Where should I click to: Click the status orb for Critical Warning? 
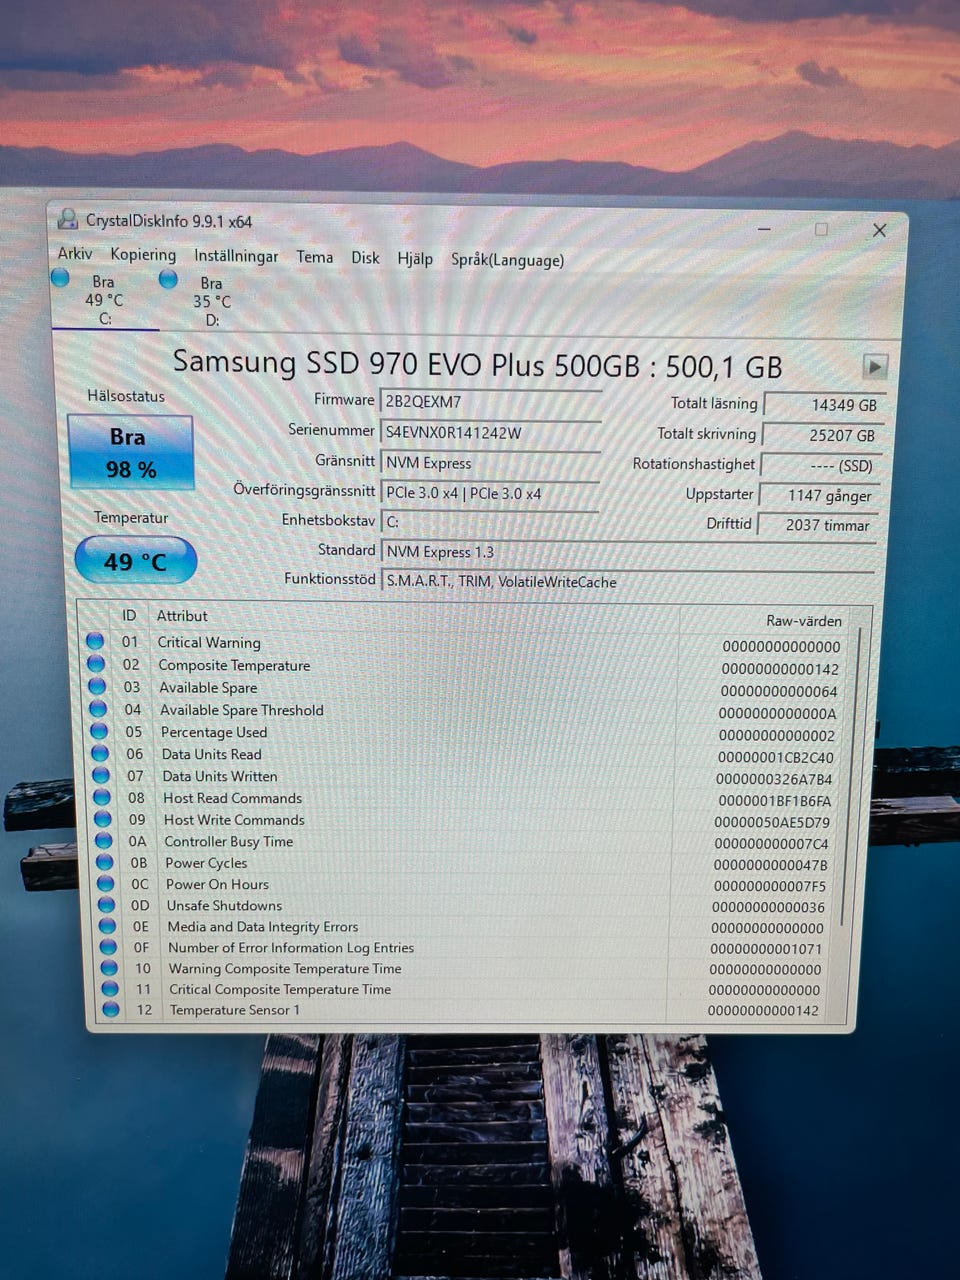(x=95, y=641)
